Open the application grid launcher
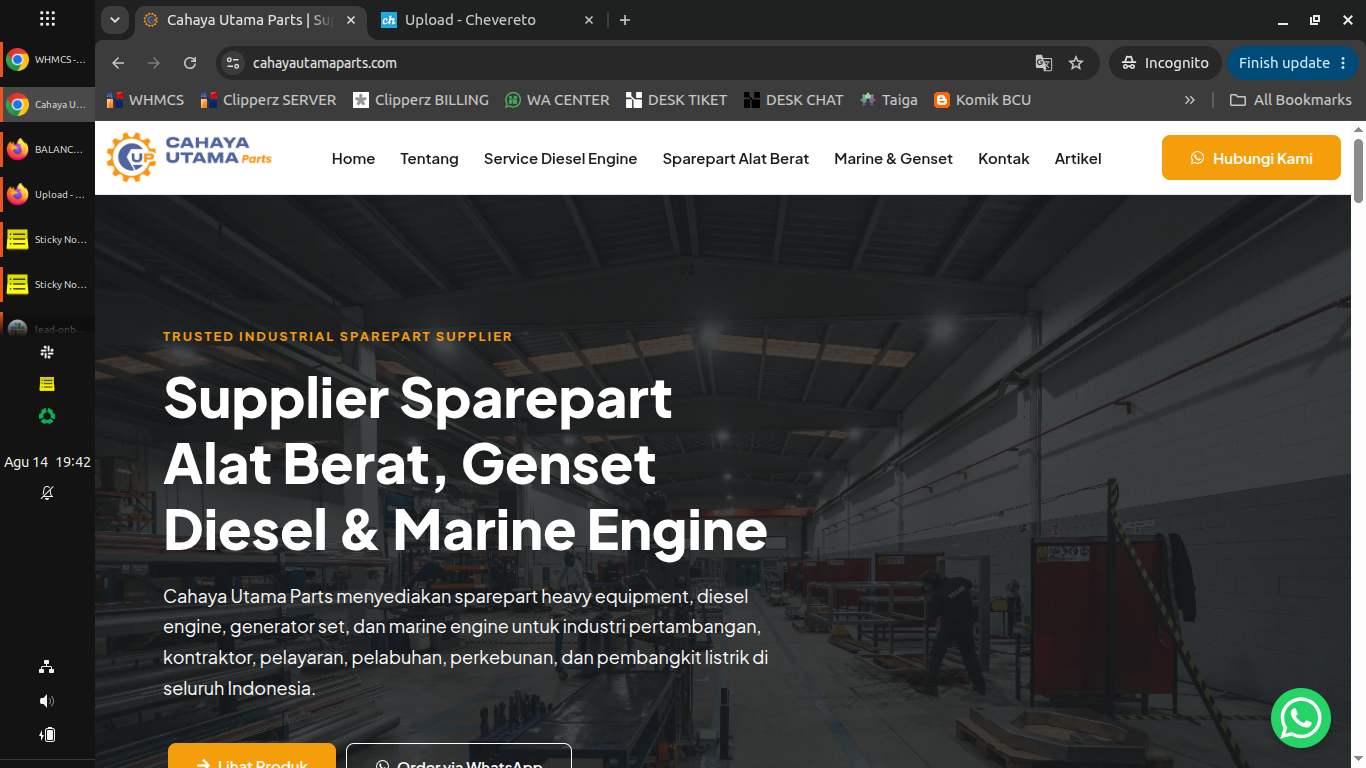The height and width of the screenshot is (768, 1366). pos(47,19)
